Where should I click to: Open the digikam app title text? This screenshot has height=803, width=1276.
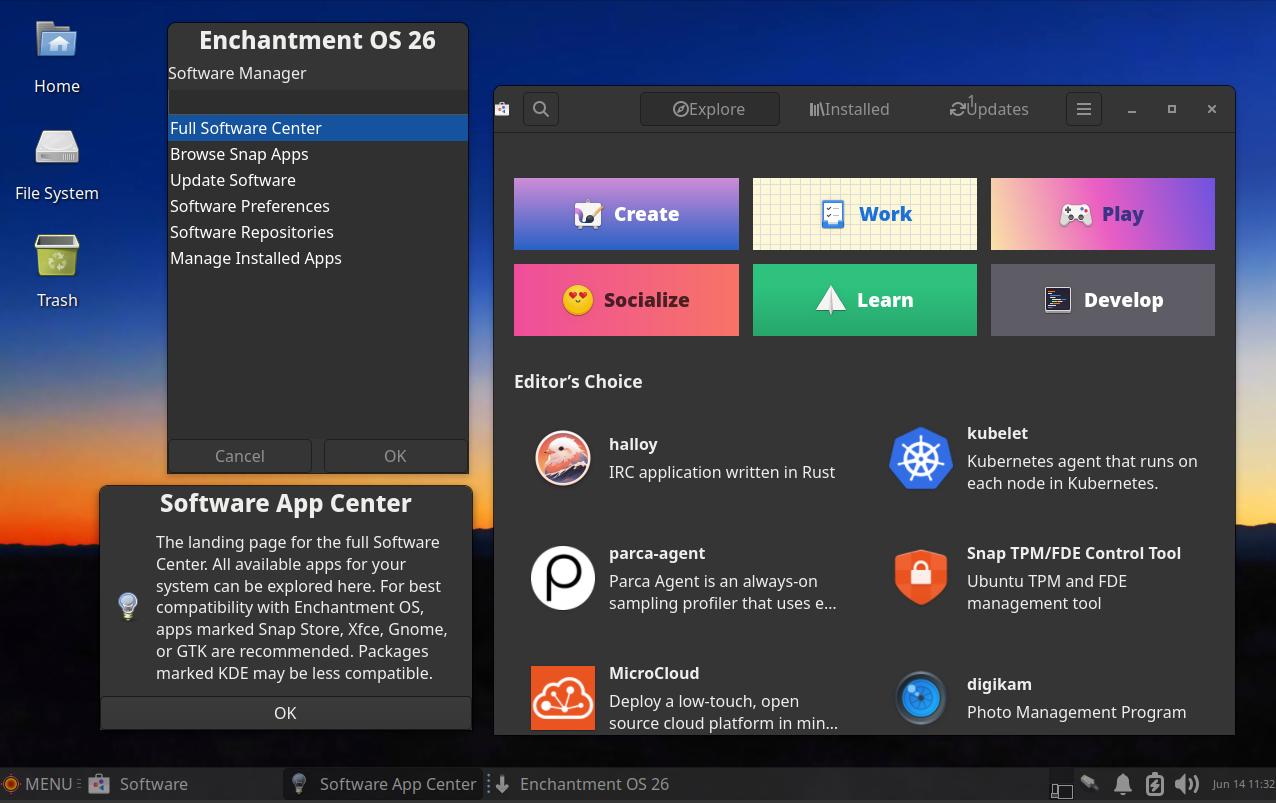point(999,684)
